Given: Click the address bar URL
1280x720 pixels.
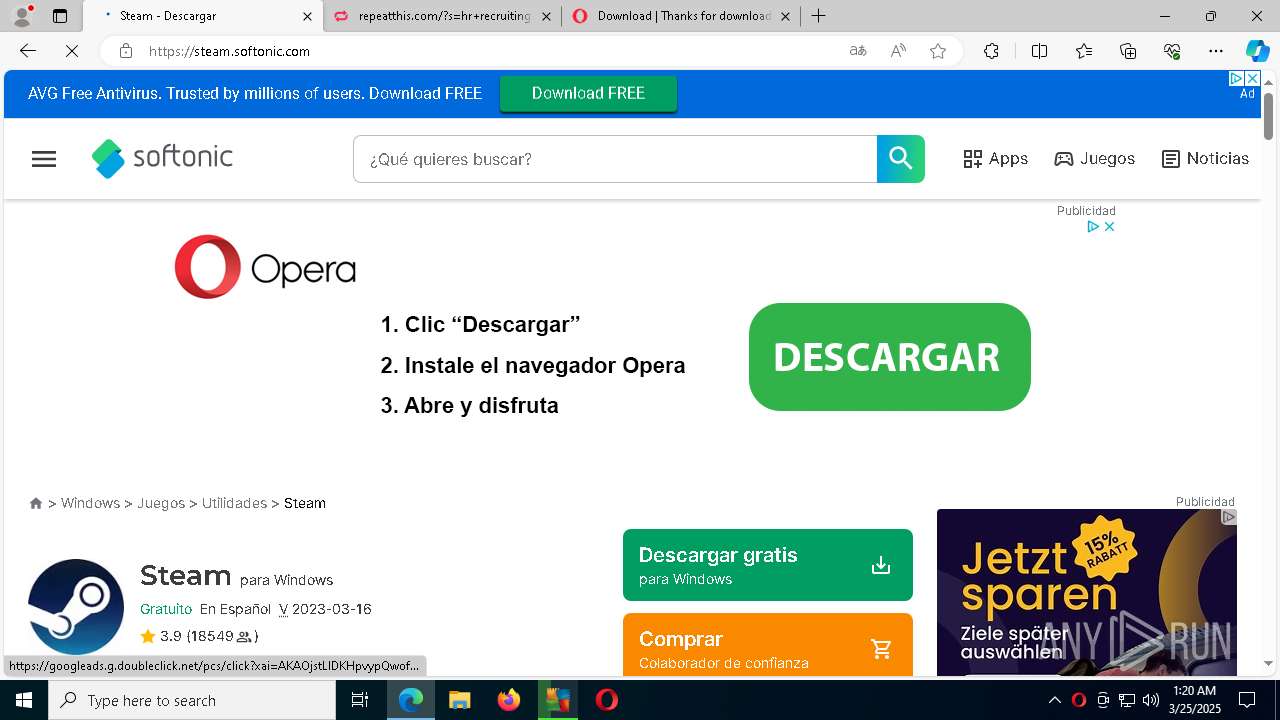Looking at the screenshot, I should [x=229, y=51].
